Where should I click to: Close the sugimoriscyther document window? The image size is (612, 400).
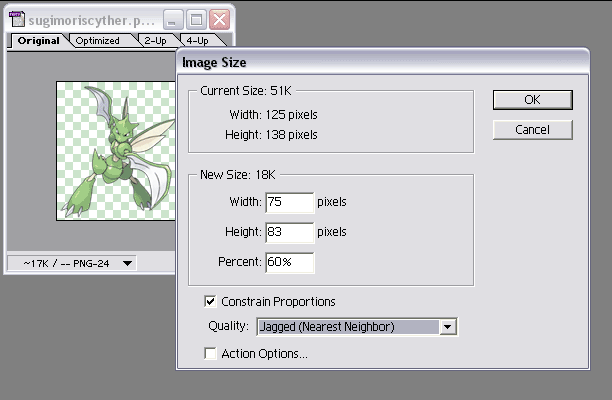coord(219,20)
